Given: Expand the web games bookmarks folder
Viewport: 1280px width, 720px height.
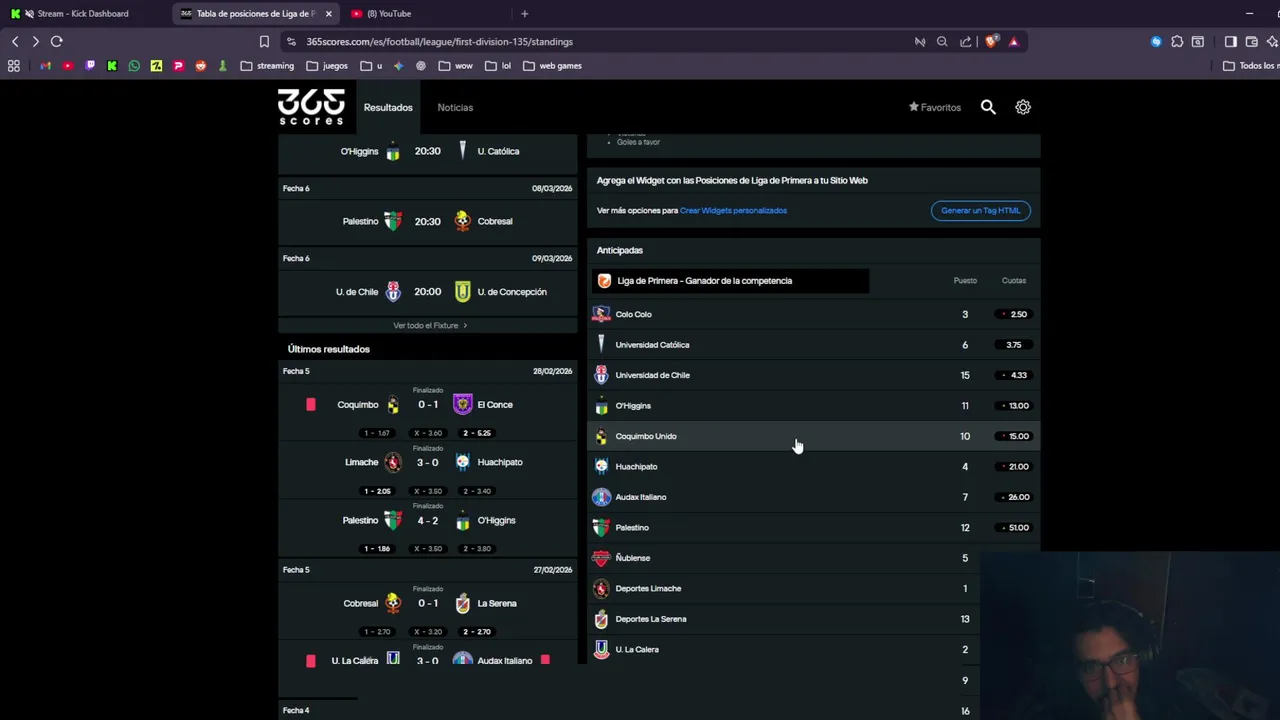Looking at the screenshot, I should click(553, 66).
